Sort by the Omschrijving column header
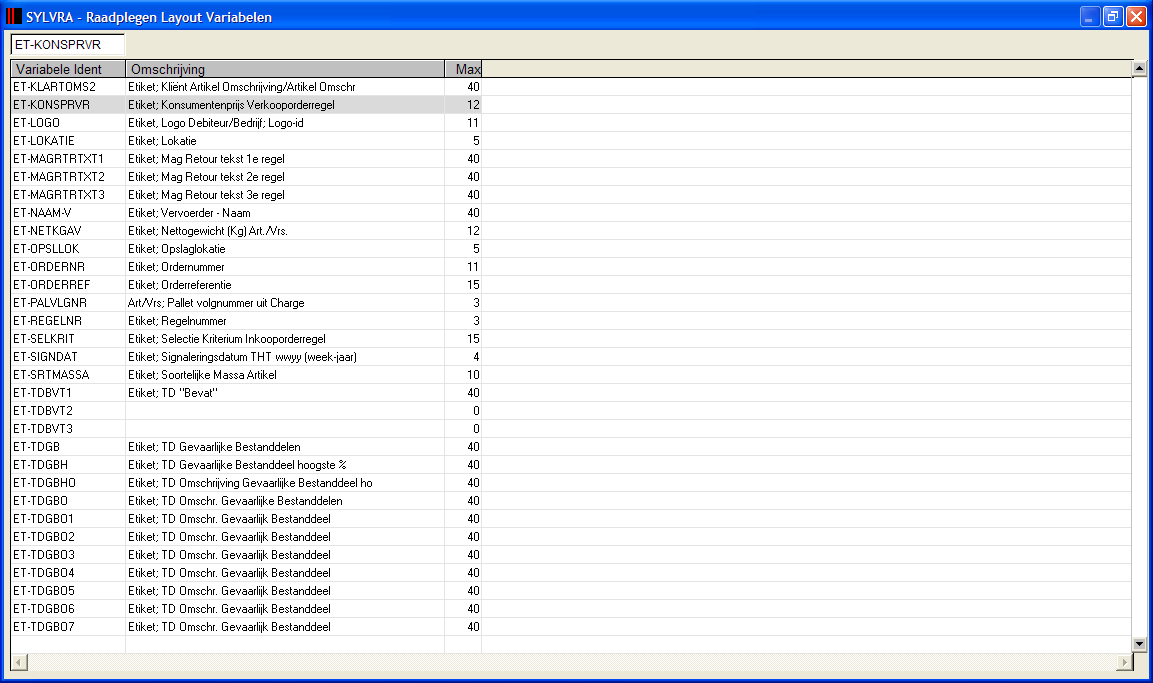This screenshot has height=683, width=1153. click(285, 69)
